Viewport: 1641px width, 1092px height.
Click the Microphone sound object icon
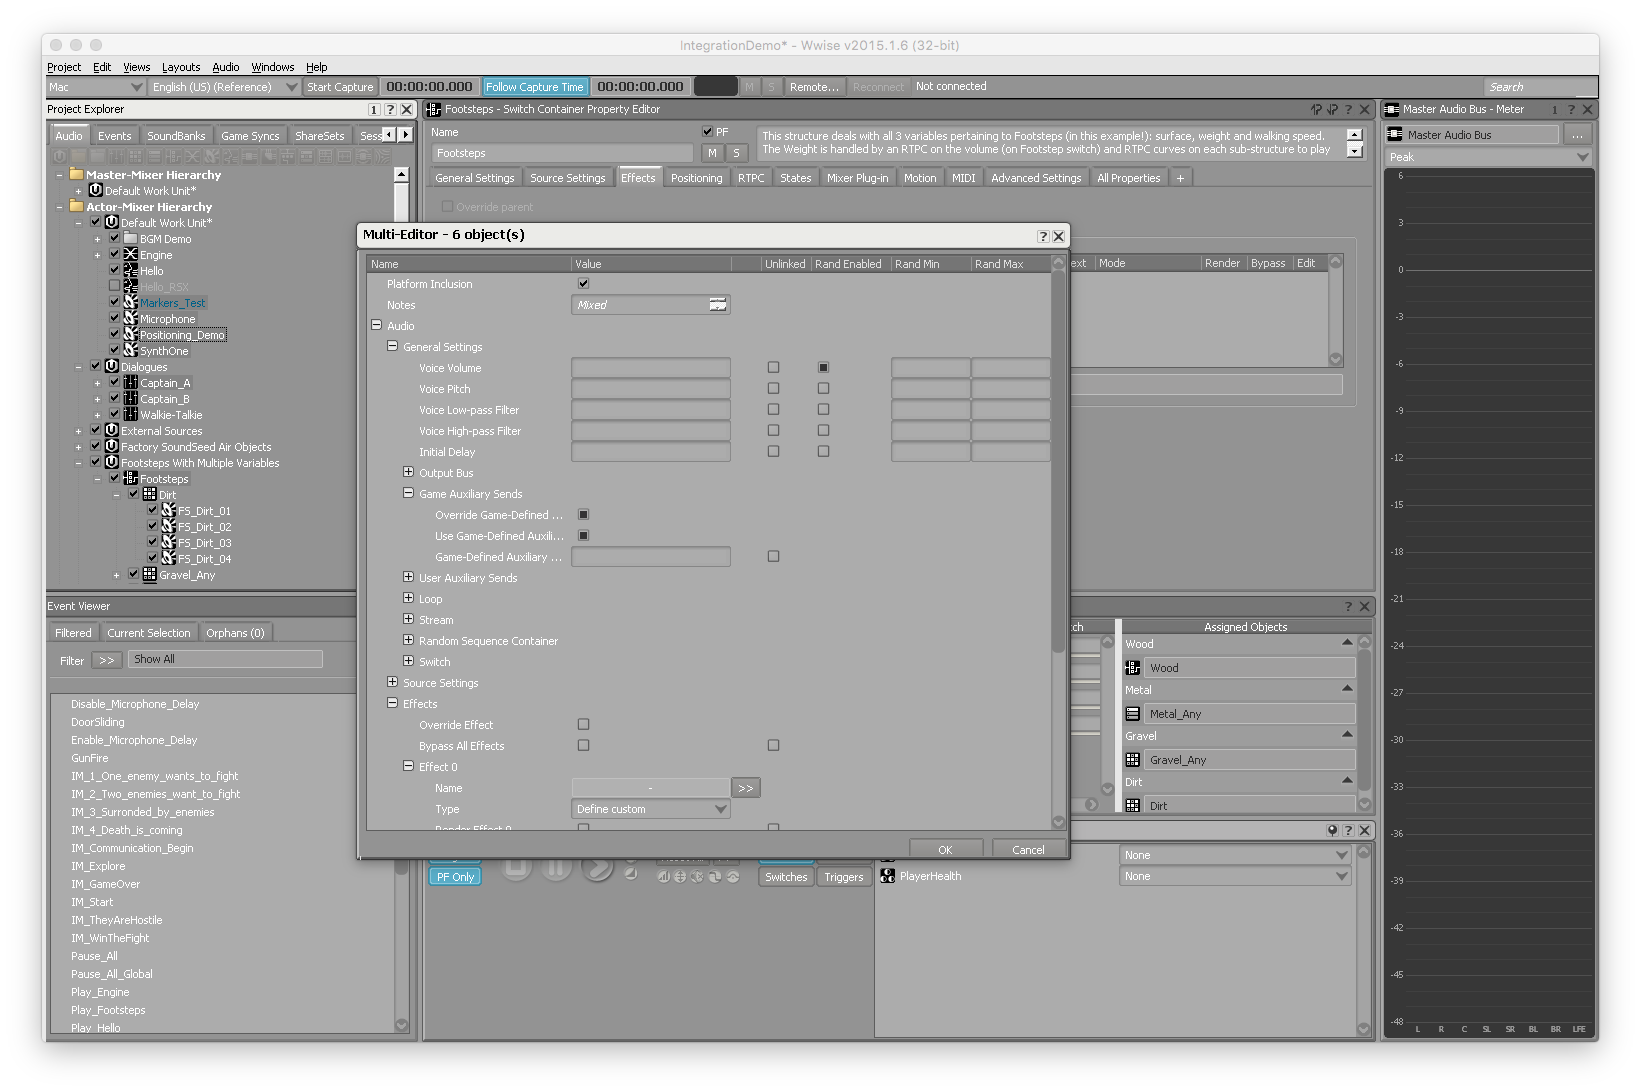[130, 319]
